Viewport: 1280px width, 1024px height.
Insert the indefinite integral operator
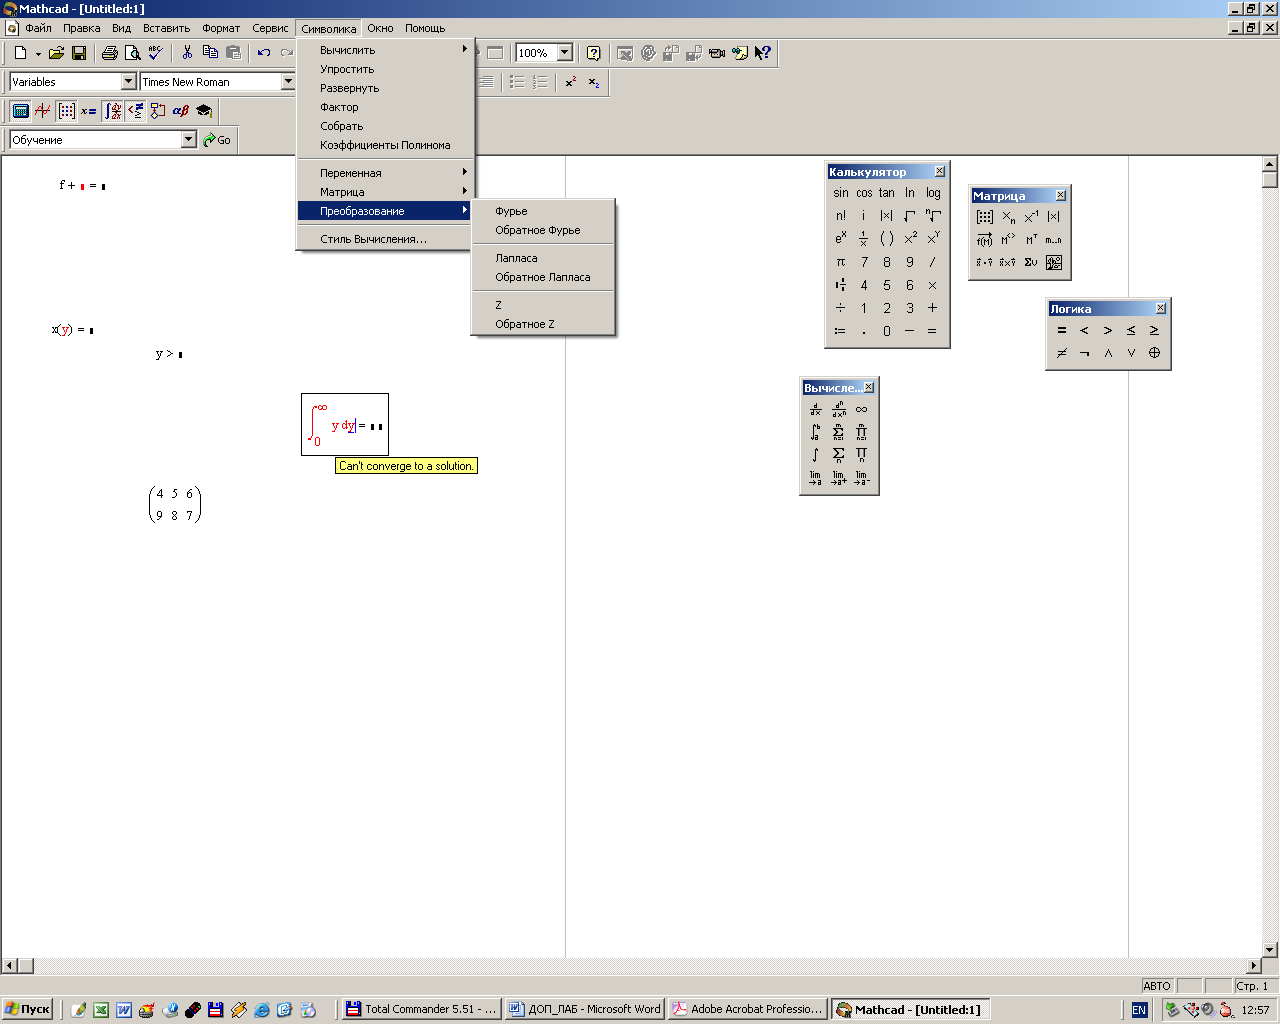[x=815, y=455]
